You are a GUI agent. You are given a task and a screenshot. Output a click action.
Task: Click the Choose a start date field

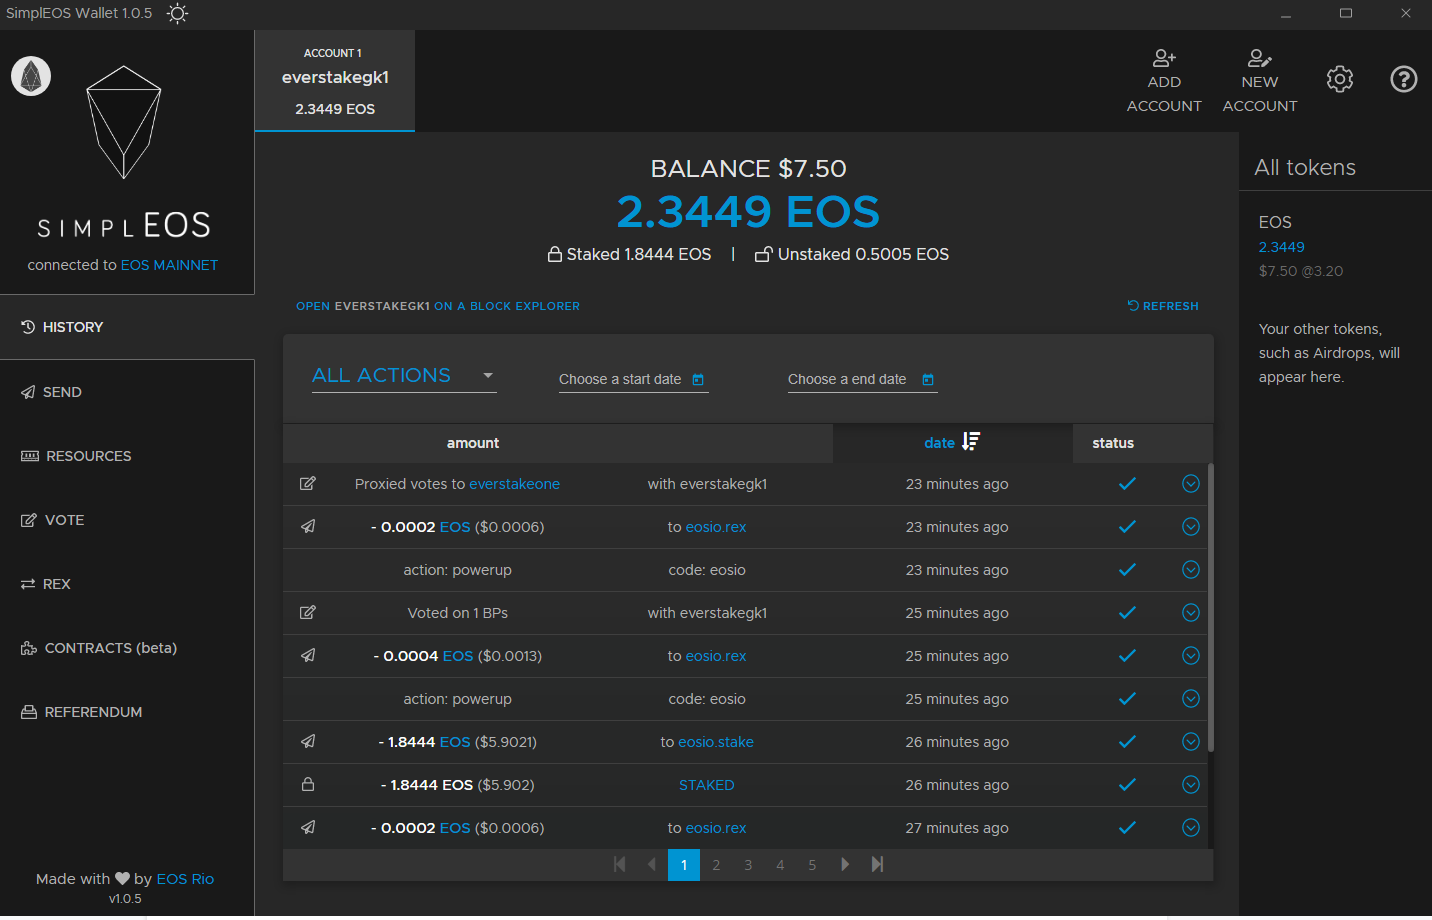click(633, 379)
